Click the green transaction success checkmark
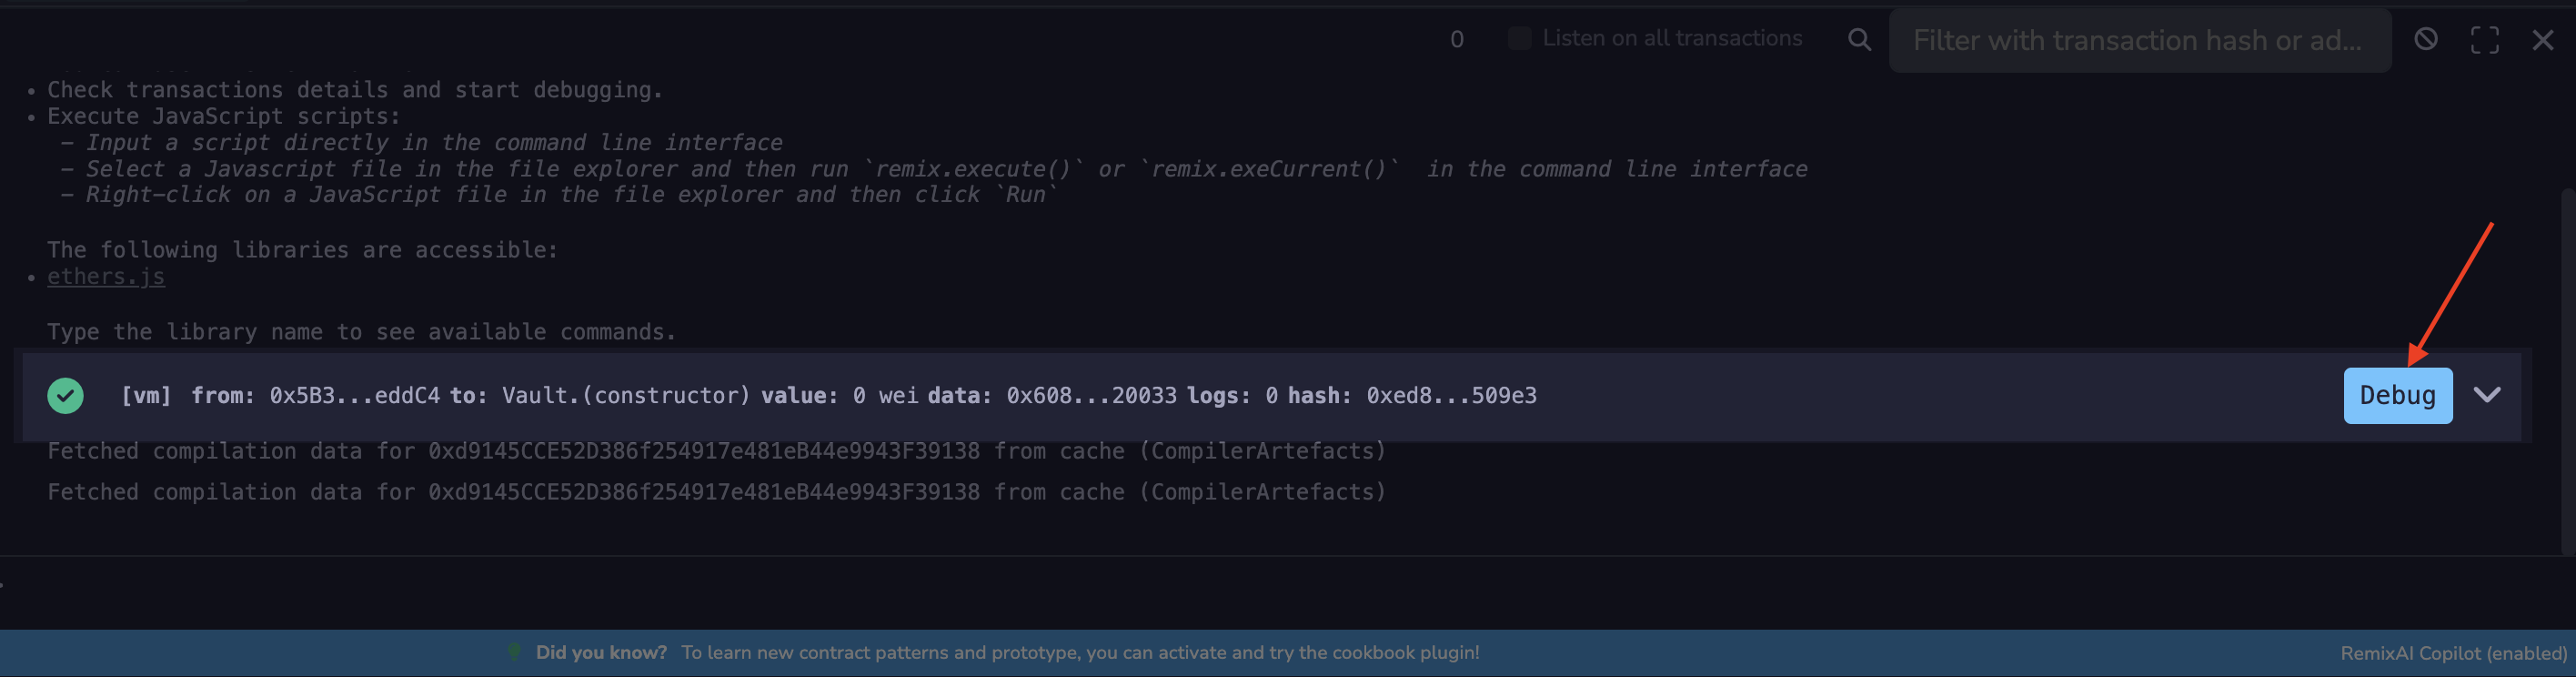Viewport: 2576px width, 677px height. point(65,395)
